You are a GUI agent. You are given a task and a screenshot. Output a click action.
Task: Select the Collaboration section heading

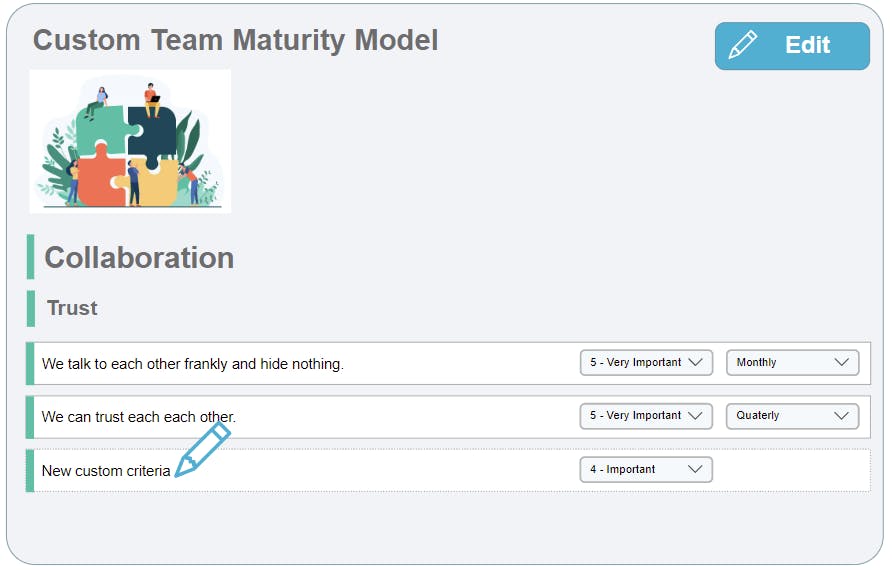(x=139, y=258)
